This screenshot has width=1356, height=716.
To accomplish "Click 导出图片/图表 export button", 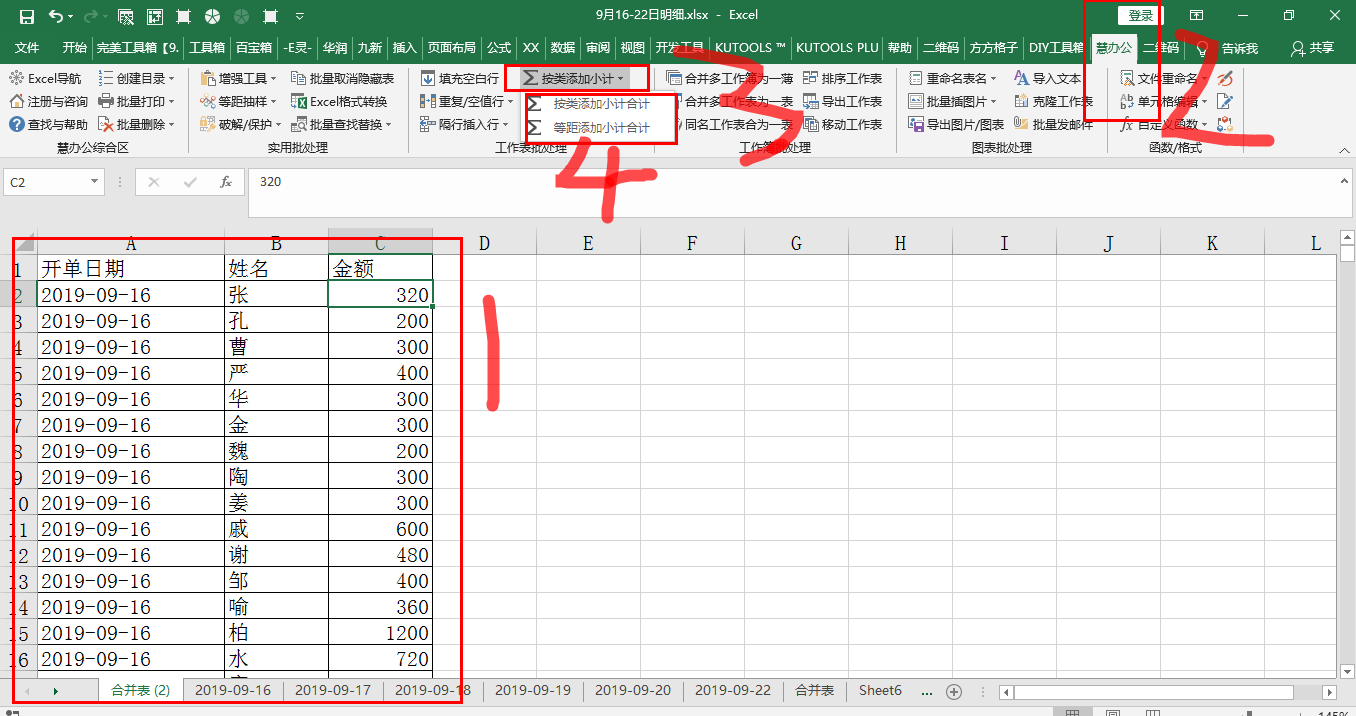I will pos(956,124).
